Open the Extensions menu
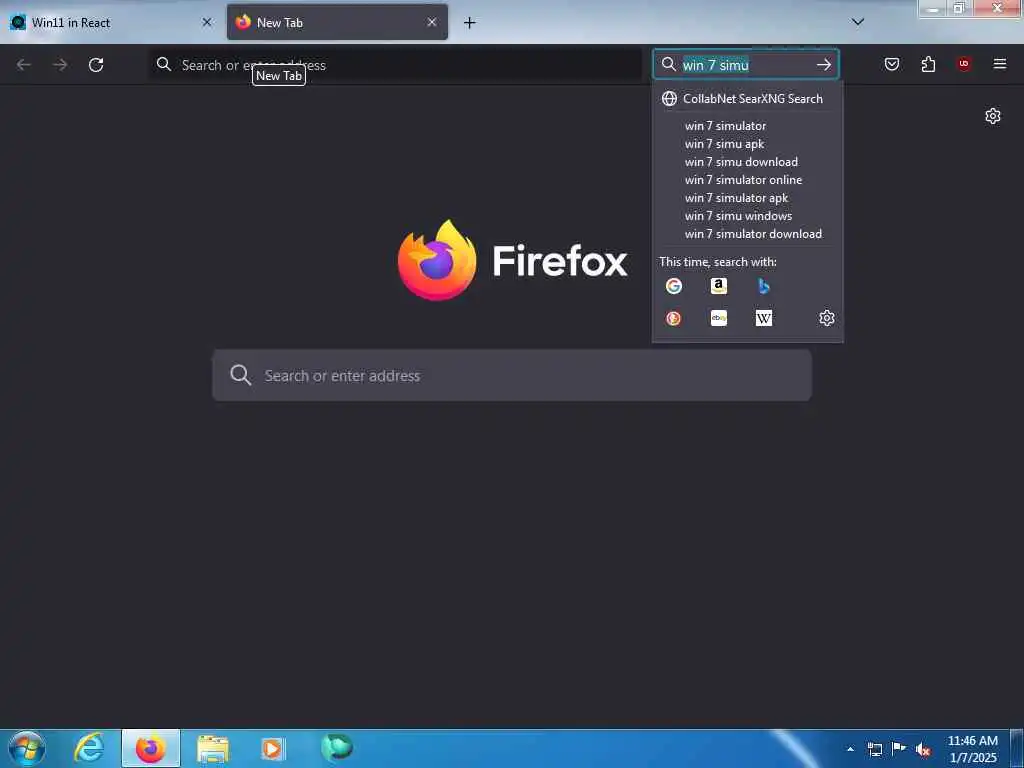Screen dimensions: 1024x768 (928, 64)
